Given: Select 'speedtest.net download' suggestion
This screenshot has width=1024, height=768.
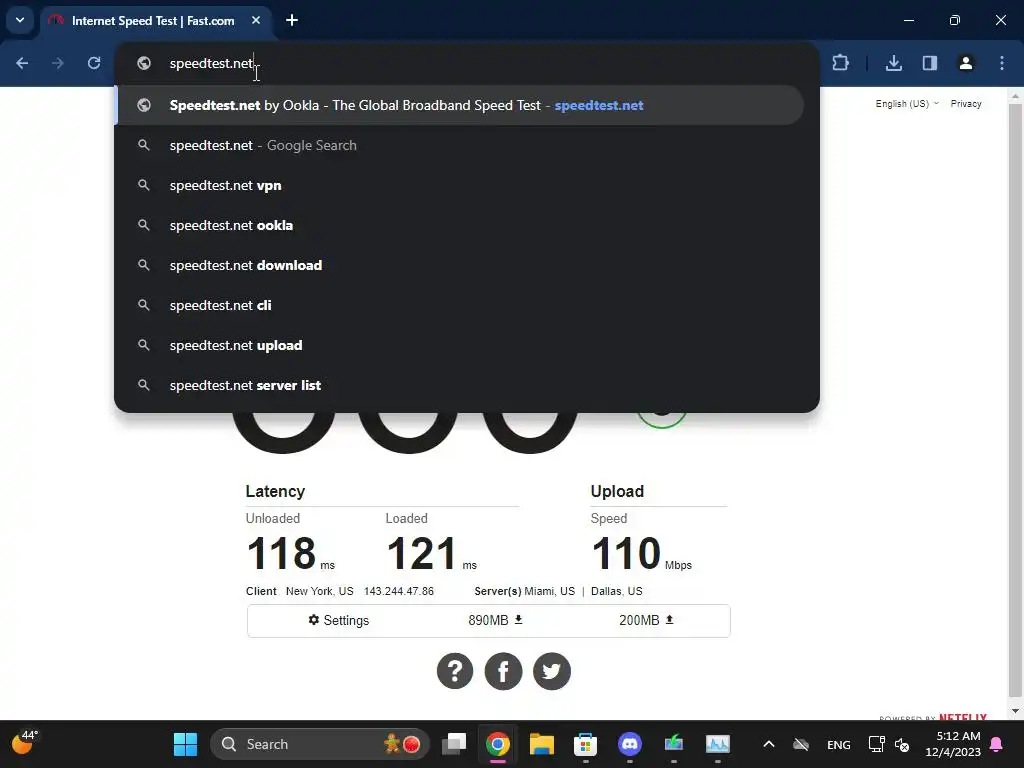Looking at the screenshot, I should click(459, 265).
